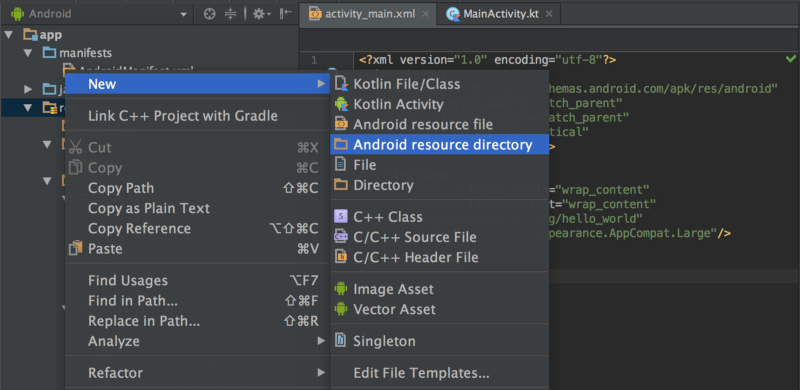Image resolution: width=800 pixels, height=390 pixels.
Task: Click the Image Asset android icon
Action: (x=341, y=289)
